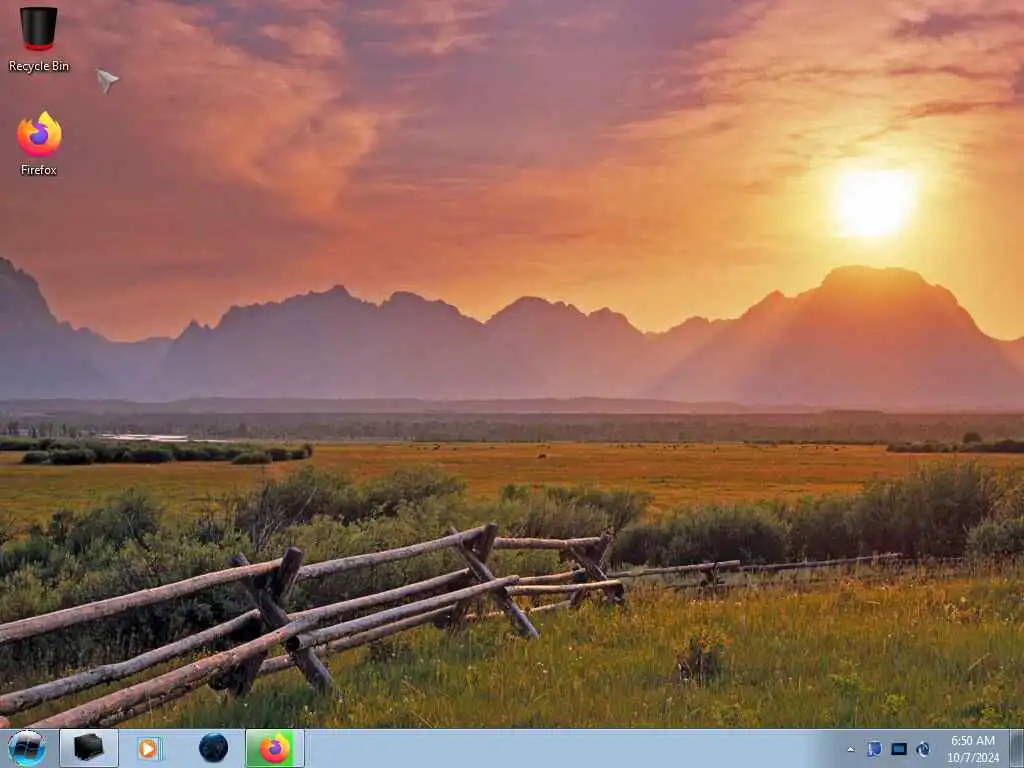Click the blue monitor tray icon
The height and width of the screenshot is (768, 1024).
click(x=899, y=749)
